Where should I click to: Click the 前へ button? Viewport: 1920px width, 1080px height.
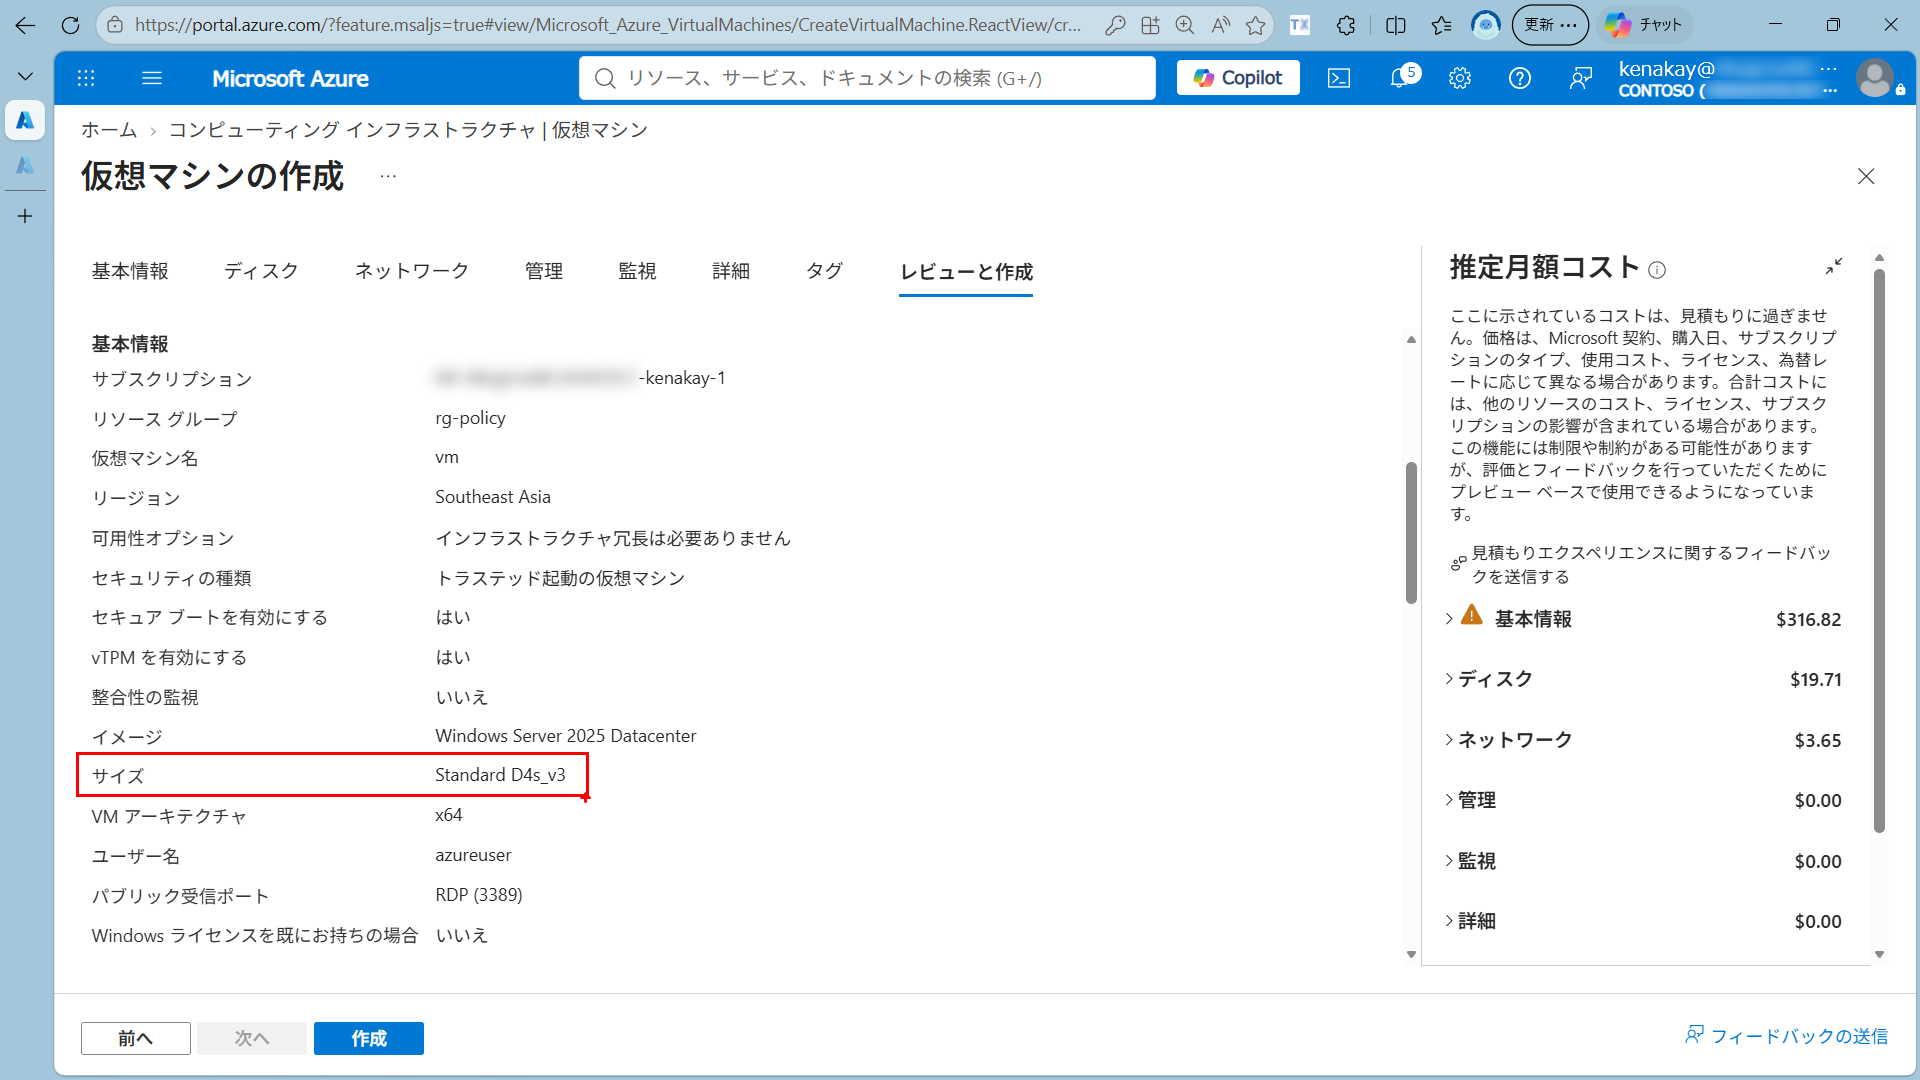pos(136,1038)
